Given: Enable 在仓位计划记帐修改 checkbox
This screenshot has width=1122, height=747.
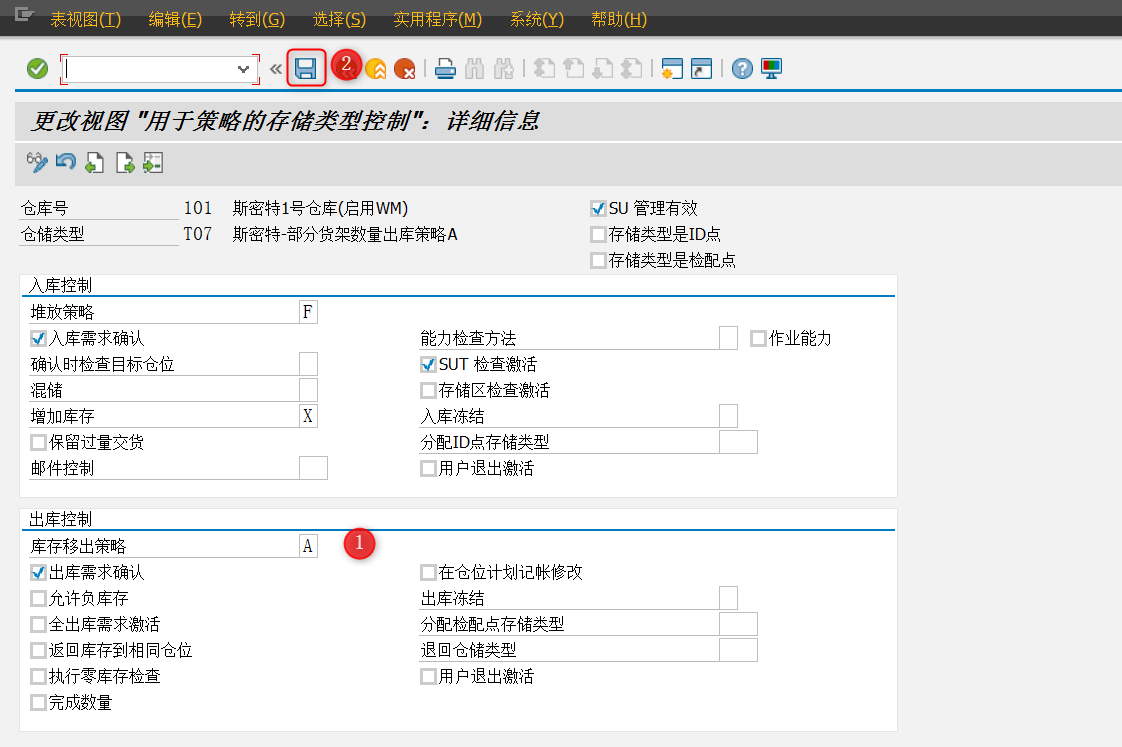Looking at the screenshot, I should coord(429,572).
